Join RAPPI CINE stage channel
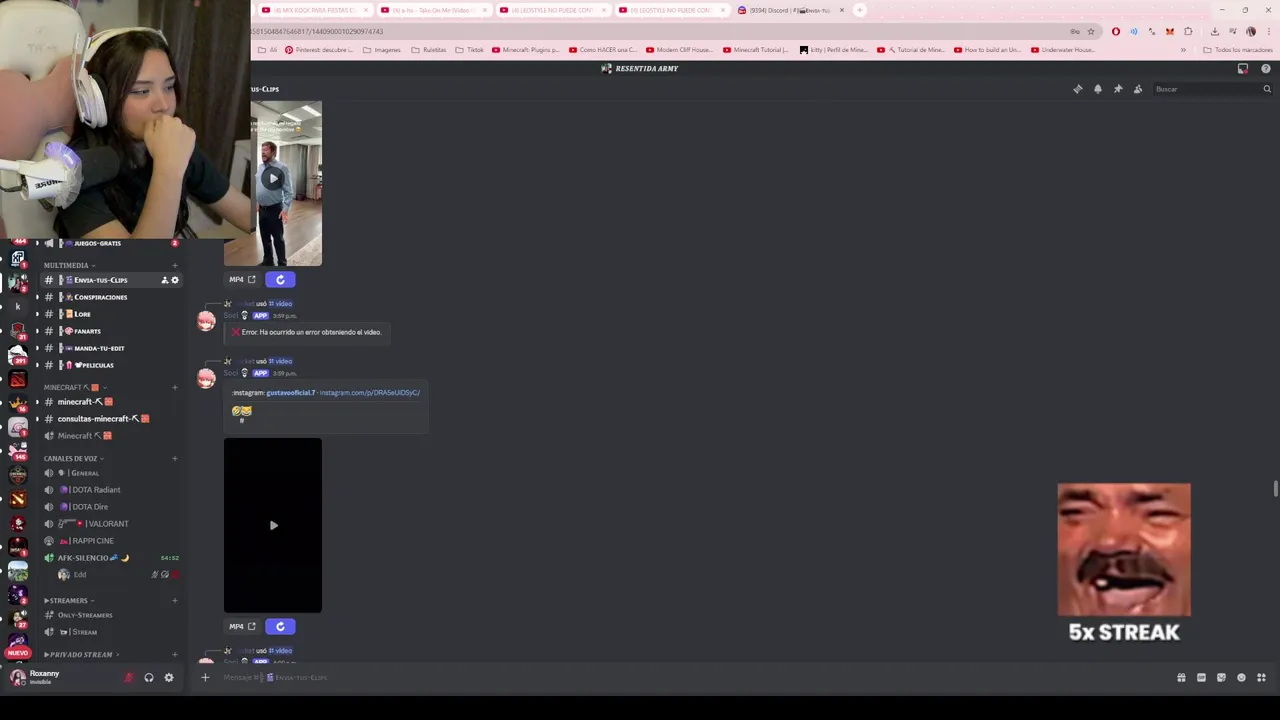The width and height of the screenshot is (1280, 720). (110, 541)
